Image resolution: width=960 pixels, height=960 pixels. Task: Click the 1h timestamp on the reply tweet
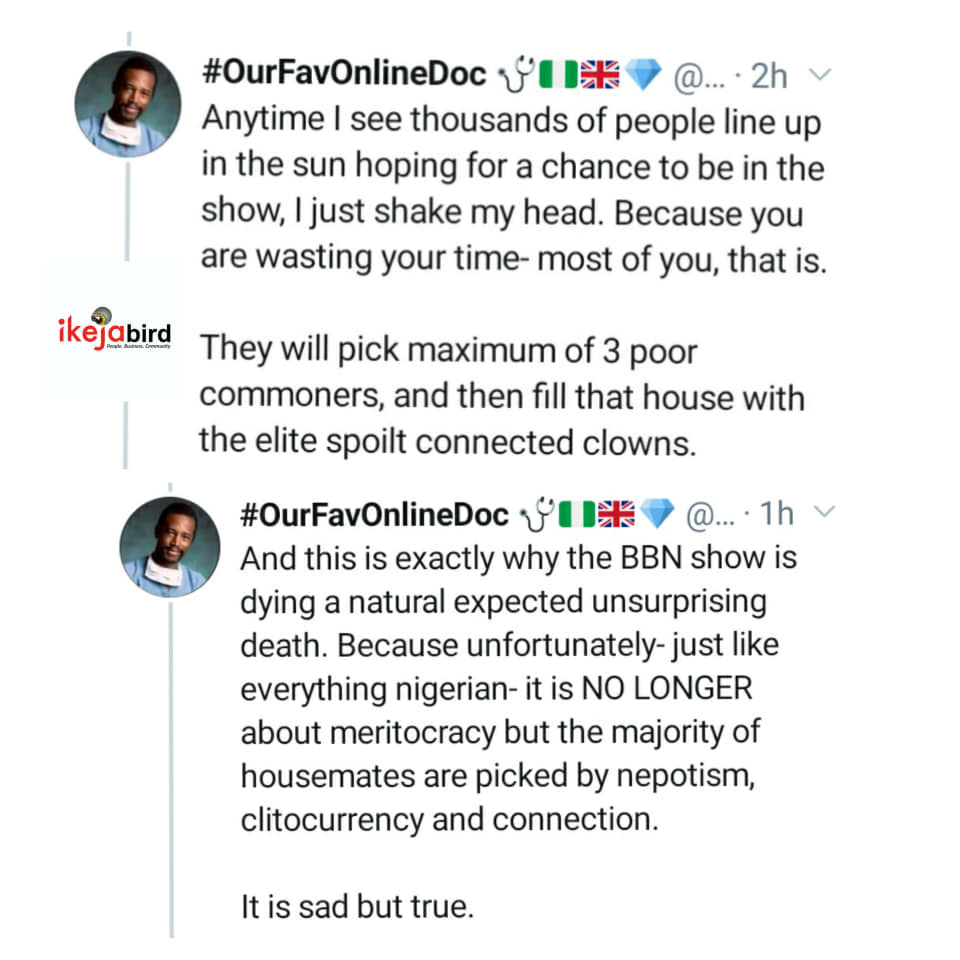[x=778, y=514]
